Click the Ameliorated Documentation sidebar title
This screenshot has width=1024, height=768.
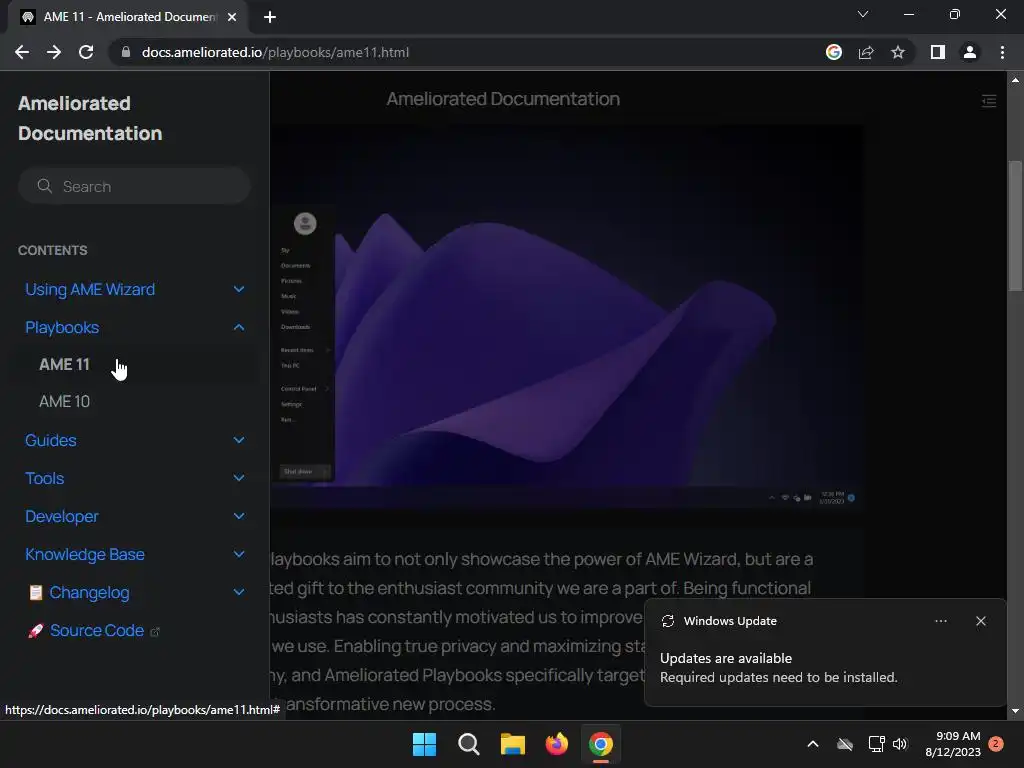pos(90,118)
